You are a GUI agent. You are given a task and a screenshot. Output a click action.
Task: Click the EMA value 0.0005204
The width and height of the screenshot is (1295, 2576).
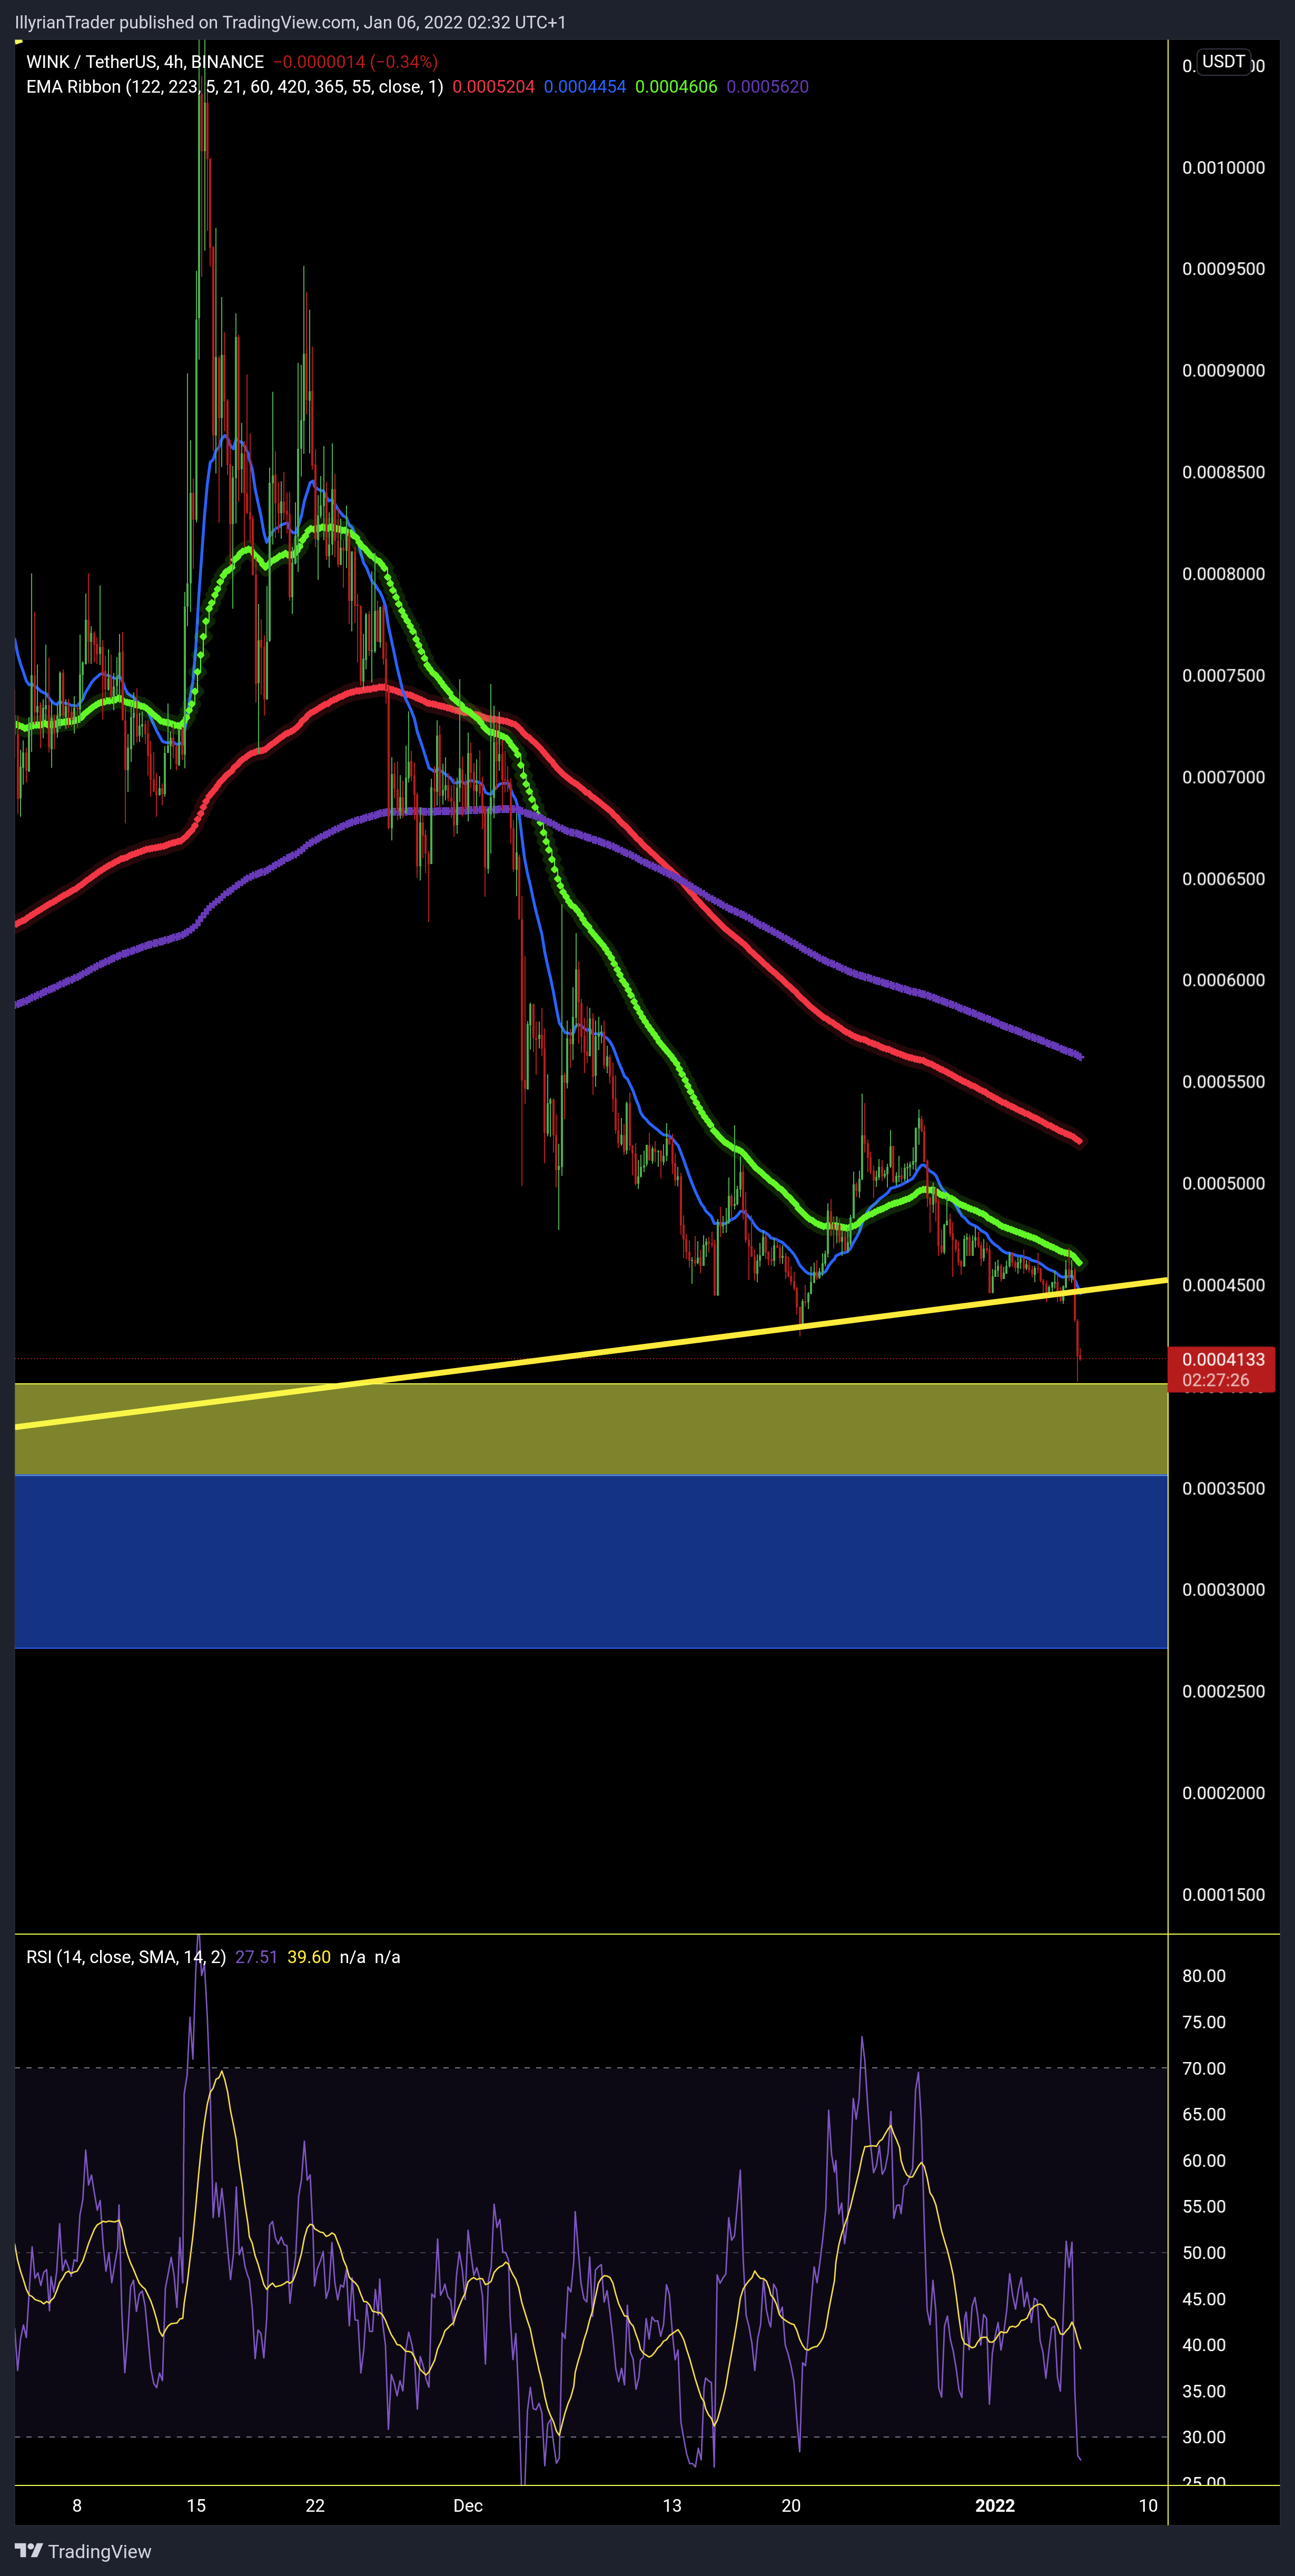point(493,87)
